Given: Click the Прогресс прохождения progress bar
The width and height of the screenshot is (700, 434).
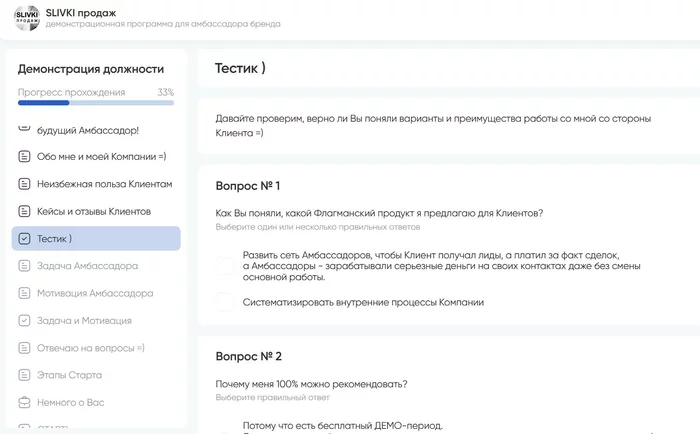Looking at the screenshot, I should click(96, 103).
